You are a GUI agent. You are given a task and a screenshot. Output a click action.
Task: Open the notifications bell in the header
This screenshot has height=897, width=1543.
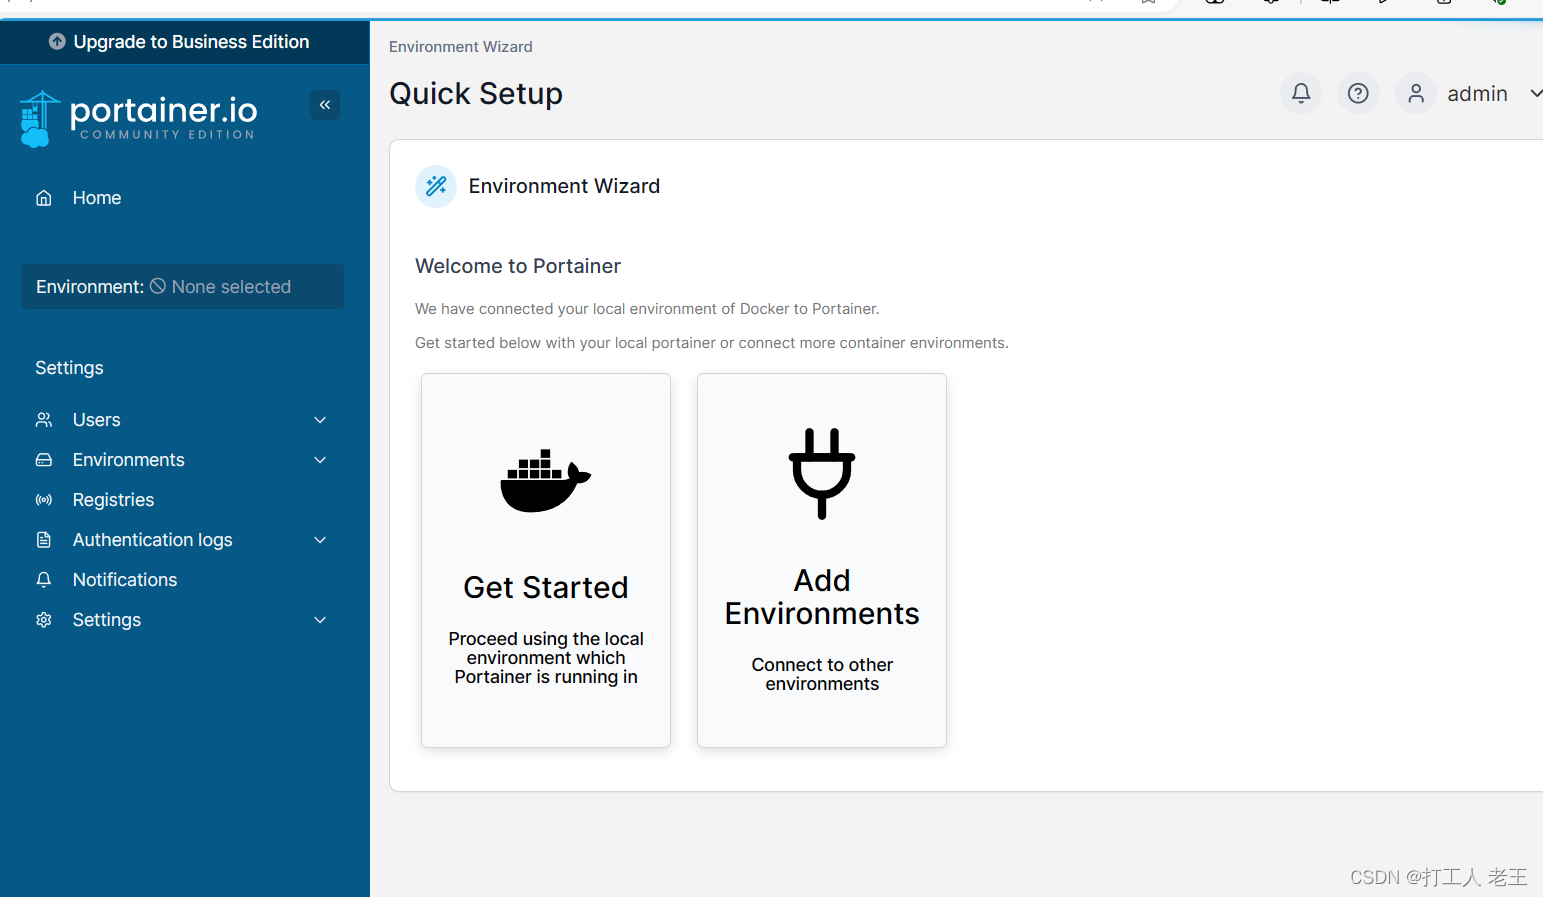tap(1301, 93)
